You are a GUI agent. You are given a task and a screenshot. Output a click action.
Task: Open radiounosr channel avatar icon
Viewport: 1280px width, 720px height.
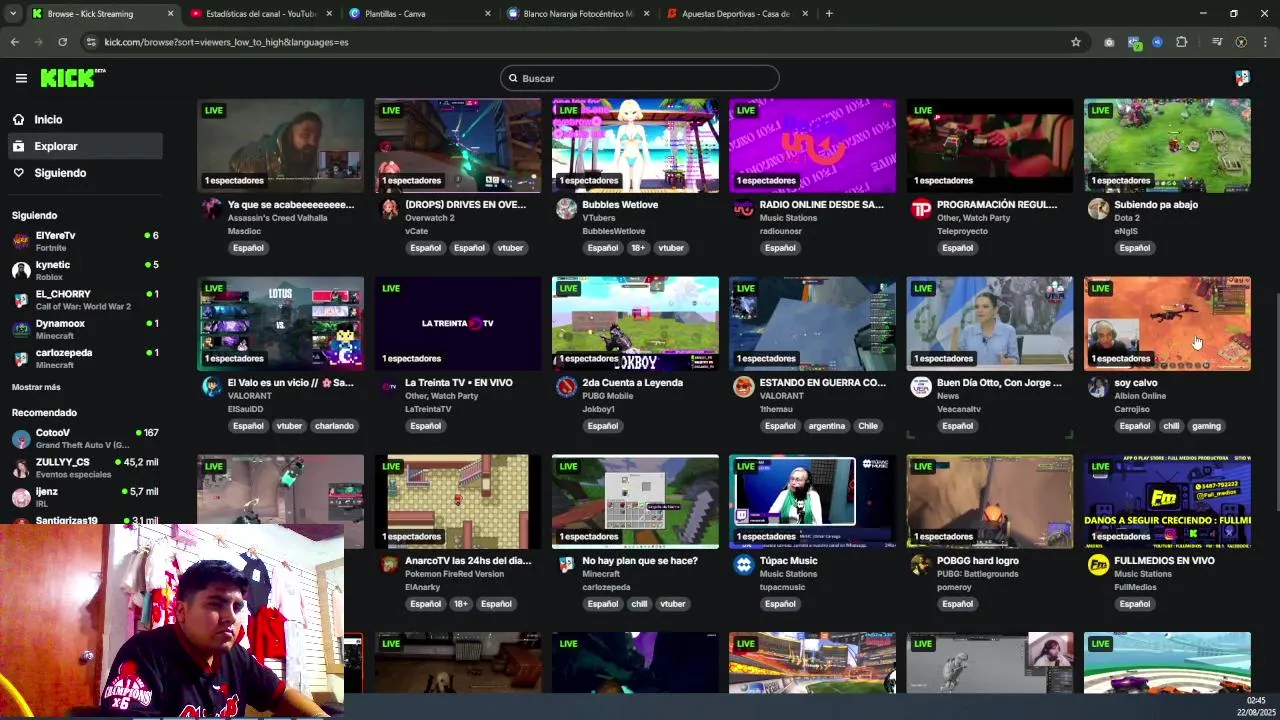click(x=744, y=208)
